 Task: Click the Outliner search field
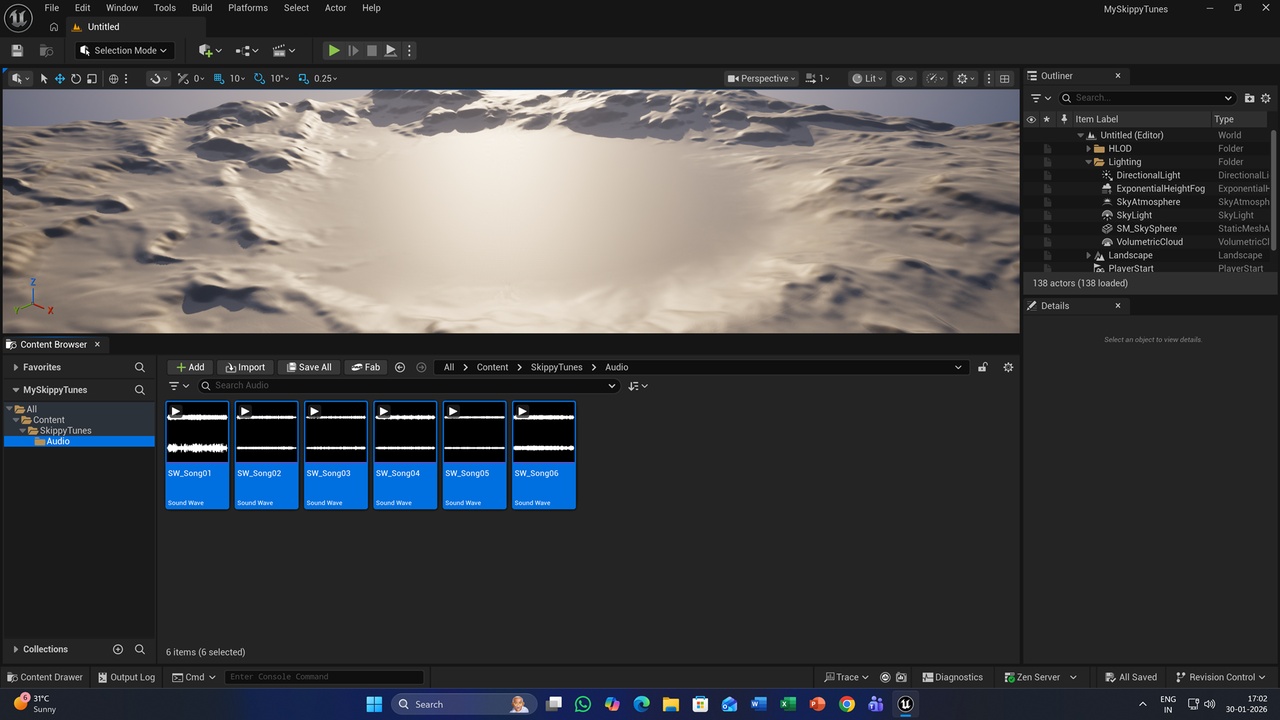[1148, 98]
